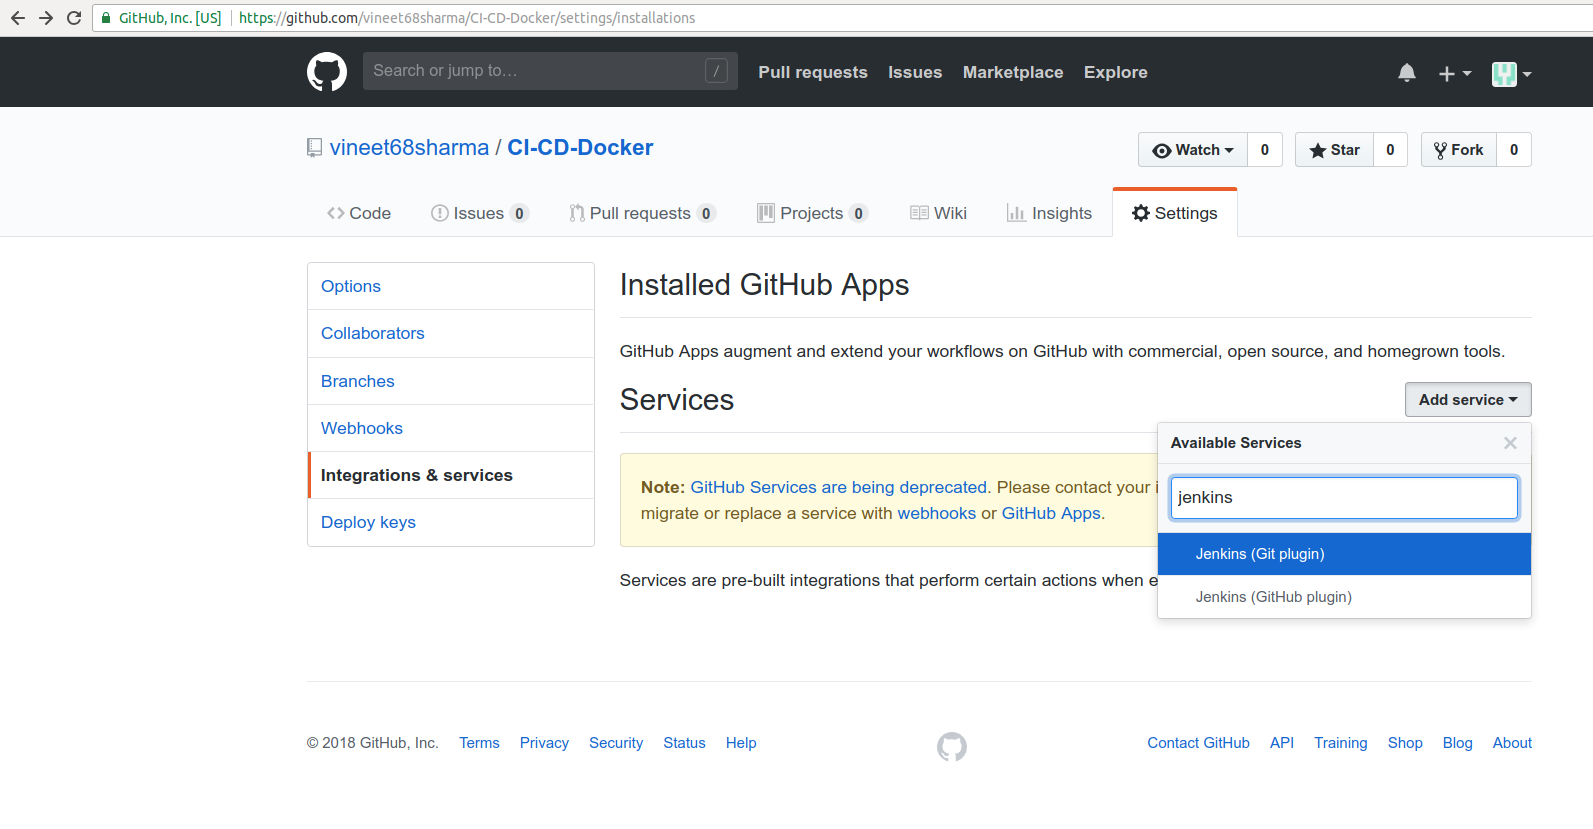Click the jenkins service filter field
1593x829 pixels.
pos(1344,498)
